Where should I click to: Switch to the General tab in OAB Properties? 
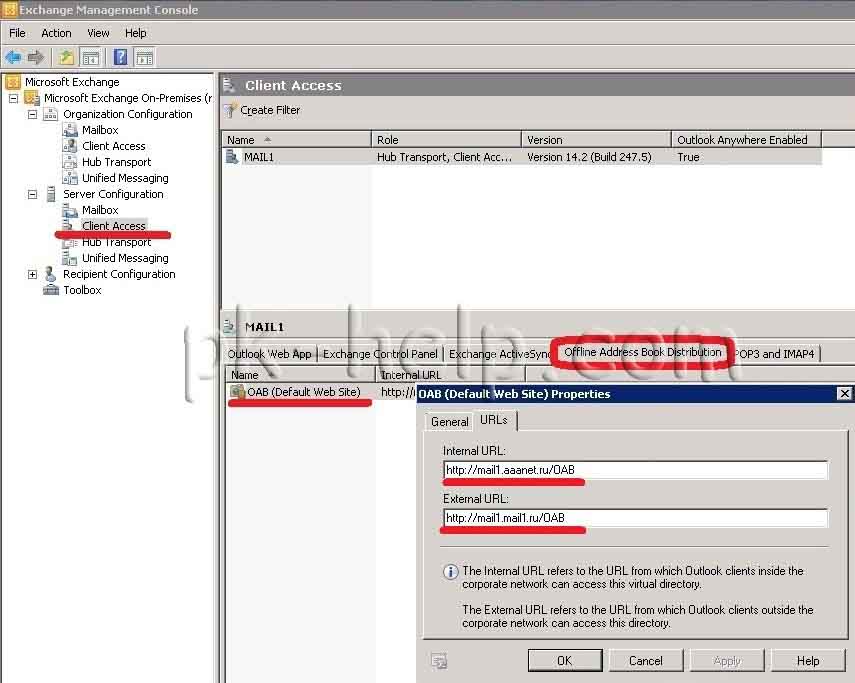point(449,421)
